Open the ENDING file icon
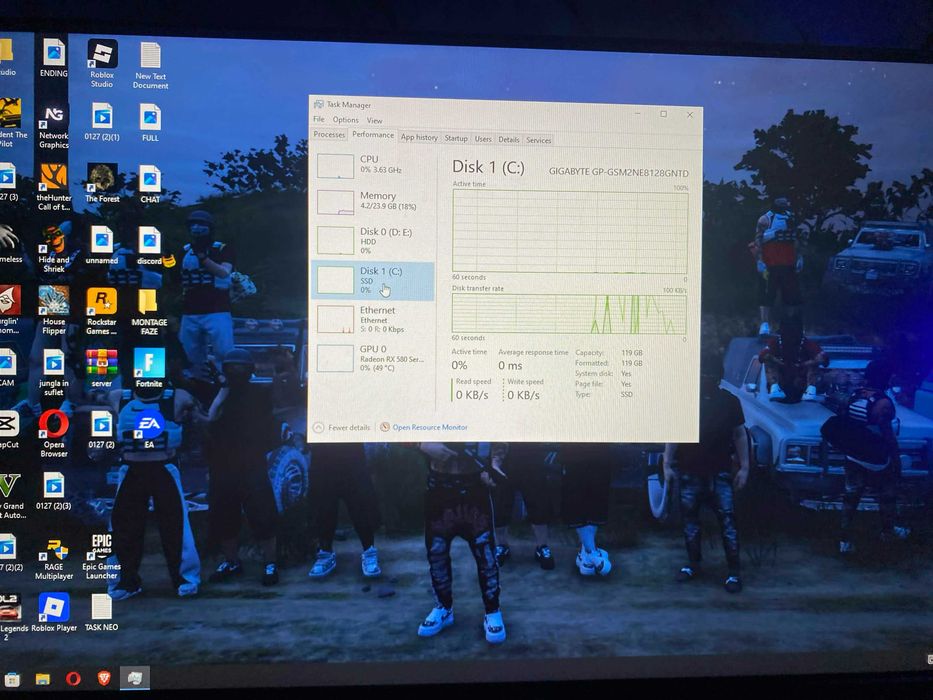 click(54, 58)
